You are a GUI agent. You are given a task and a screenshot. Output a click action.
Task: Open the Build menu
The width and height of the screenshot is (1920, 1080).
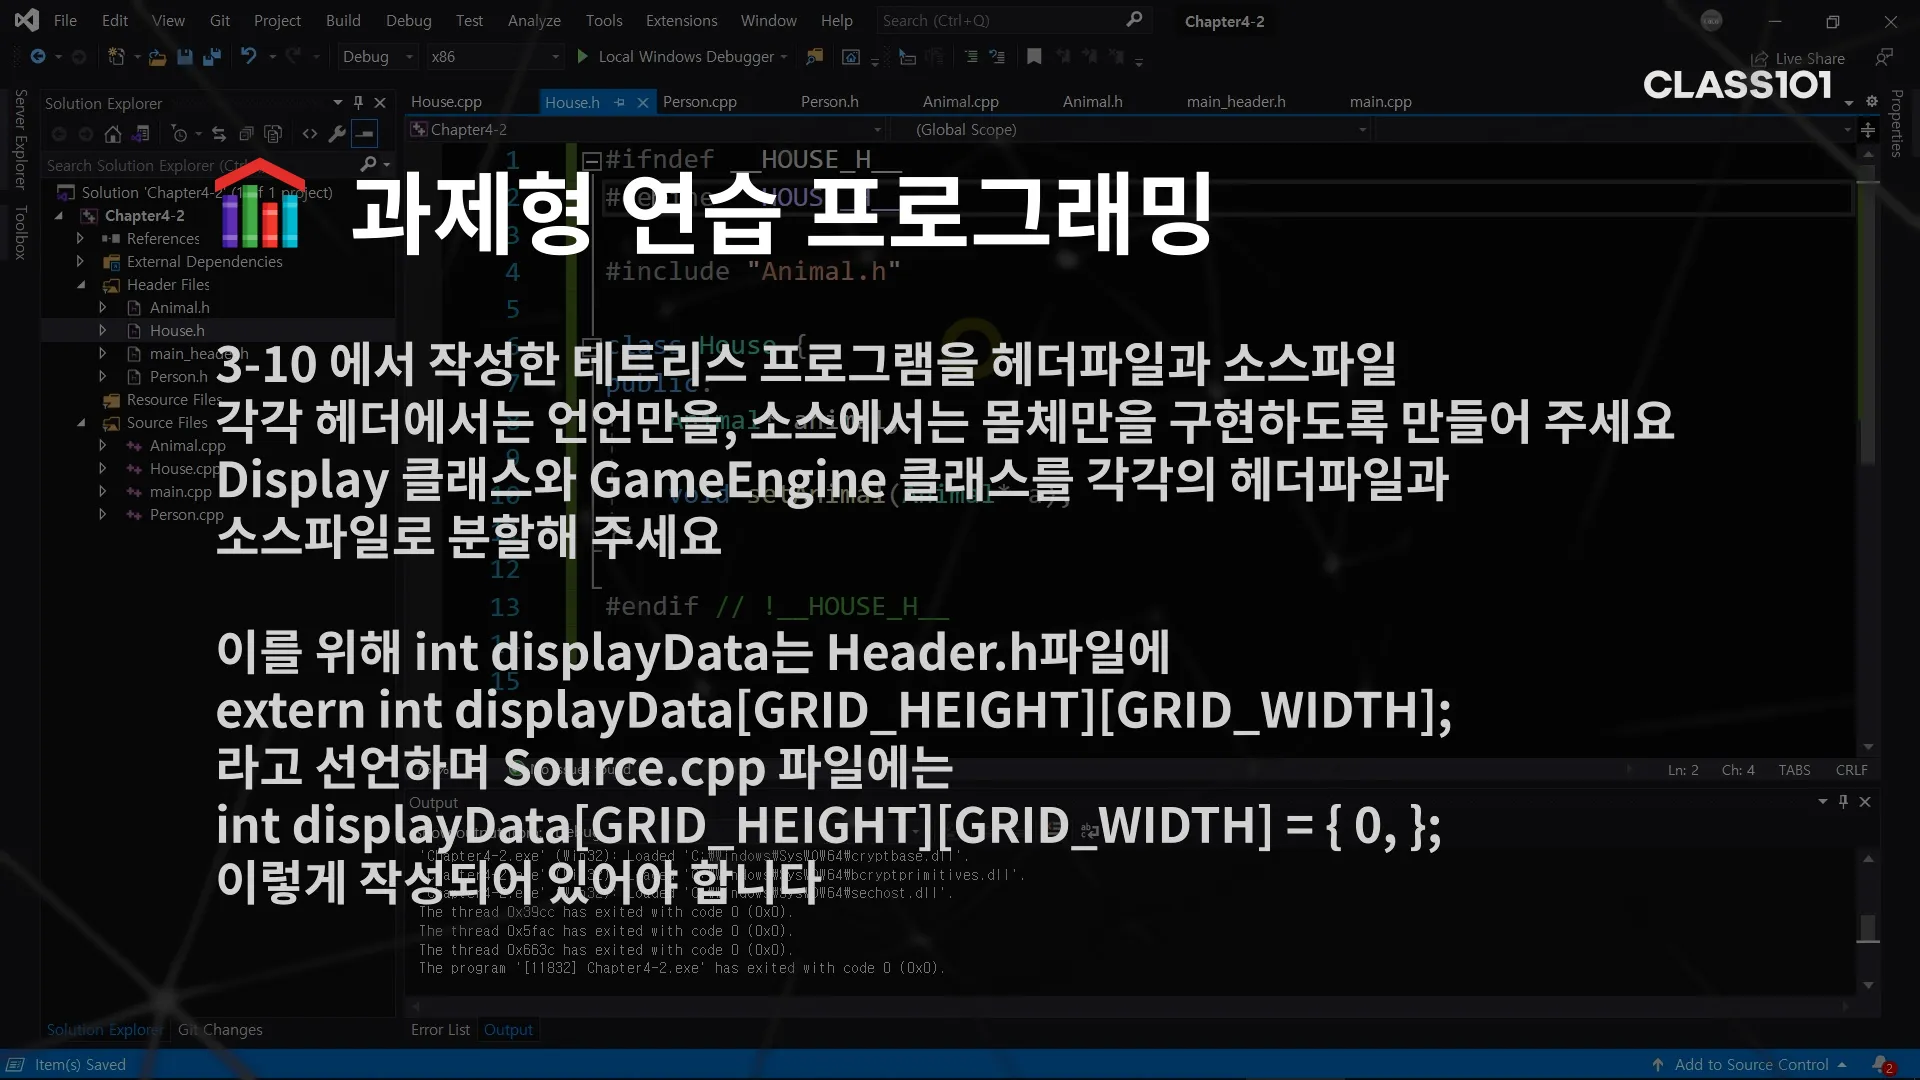click(x=343, y=20)
